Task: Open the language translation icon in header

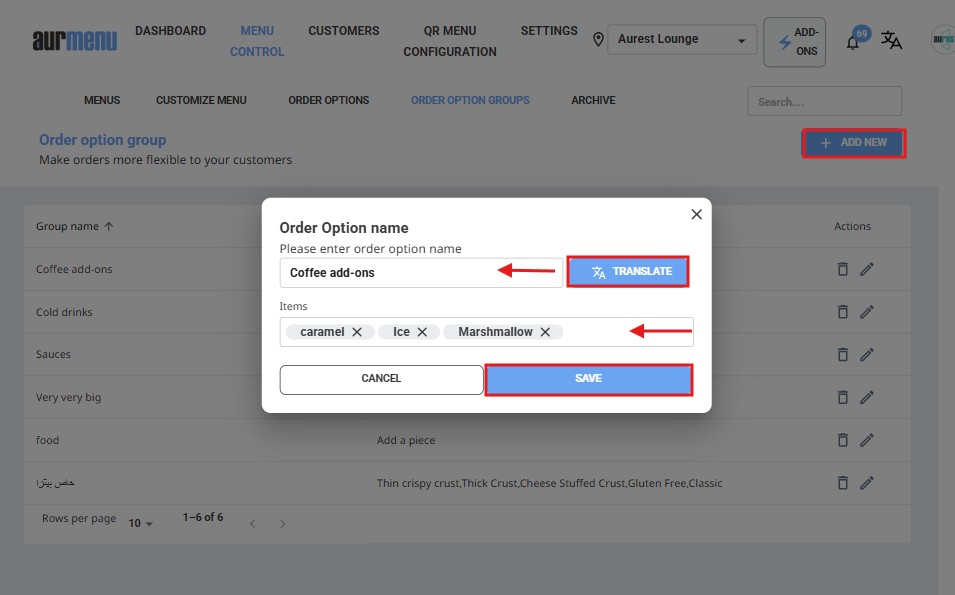Action: 891,41
